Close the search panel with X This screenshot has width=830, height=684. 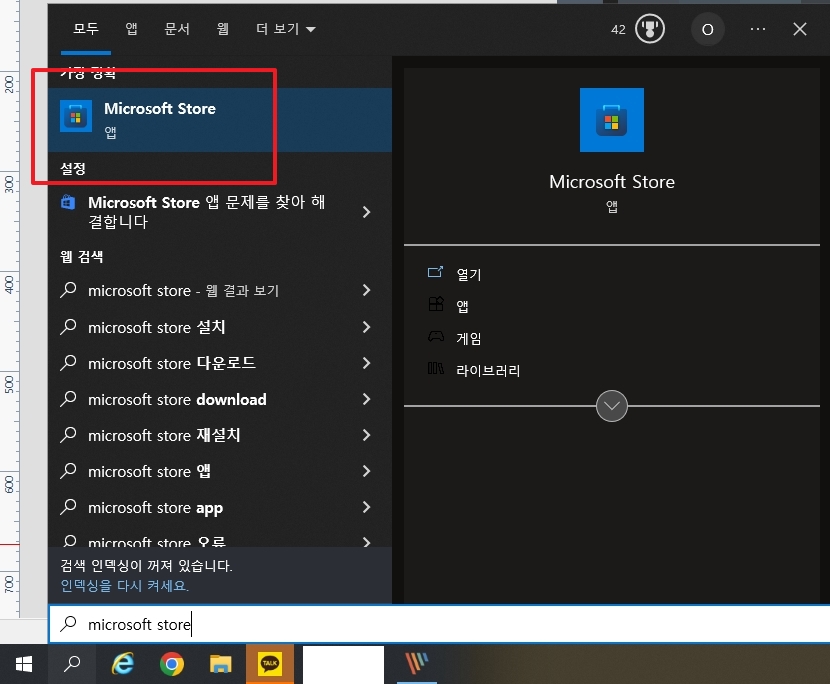(799, 29)
